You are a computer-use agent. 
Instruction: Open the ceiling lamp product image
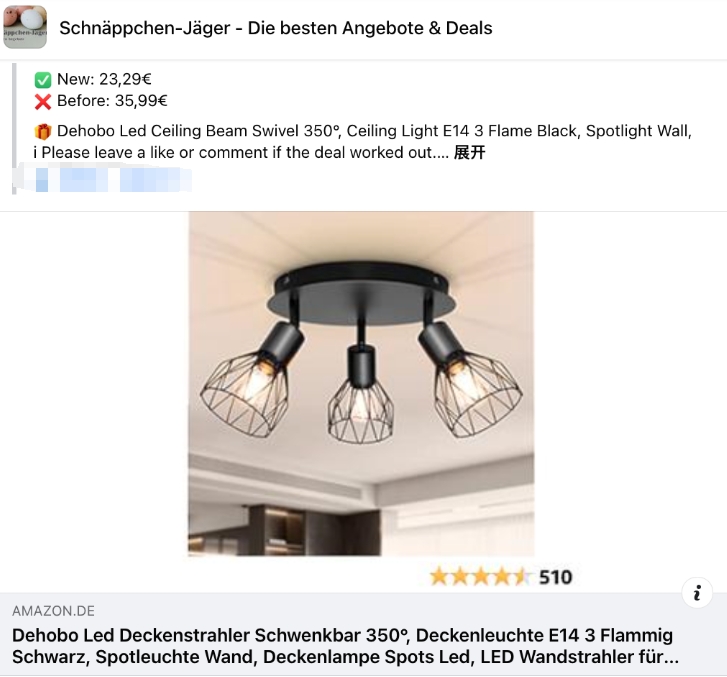tap(361, 384)
